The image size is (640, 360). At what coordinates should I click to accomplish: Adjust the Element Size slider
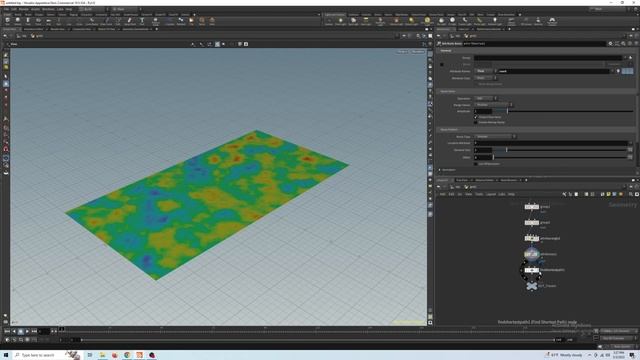coord(560,150)
